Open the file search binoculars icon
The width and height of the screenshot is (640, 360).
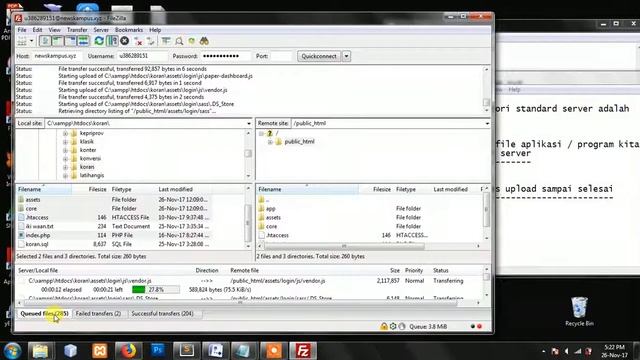[x=204, y=41]
